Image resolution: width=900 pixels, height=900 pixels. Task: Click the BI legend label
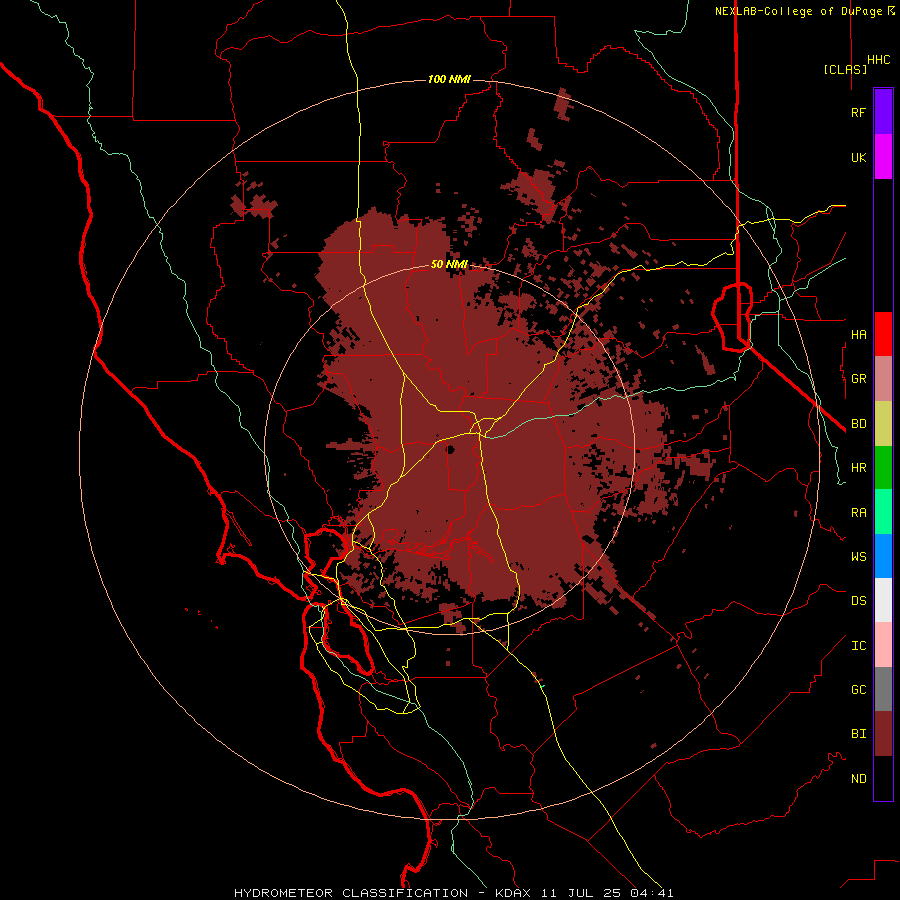(x=858, y=734)
